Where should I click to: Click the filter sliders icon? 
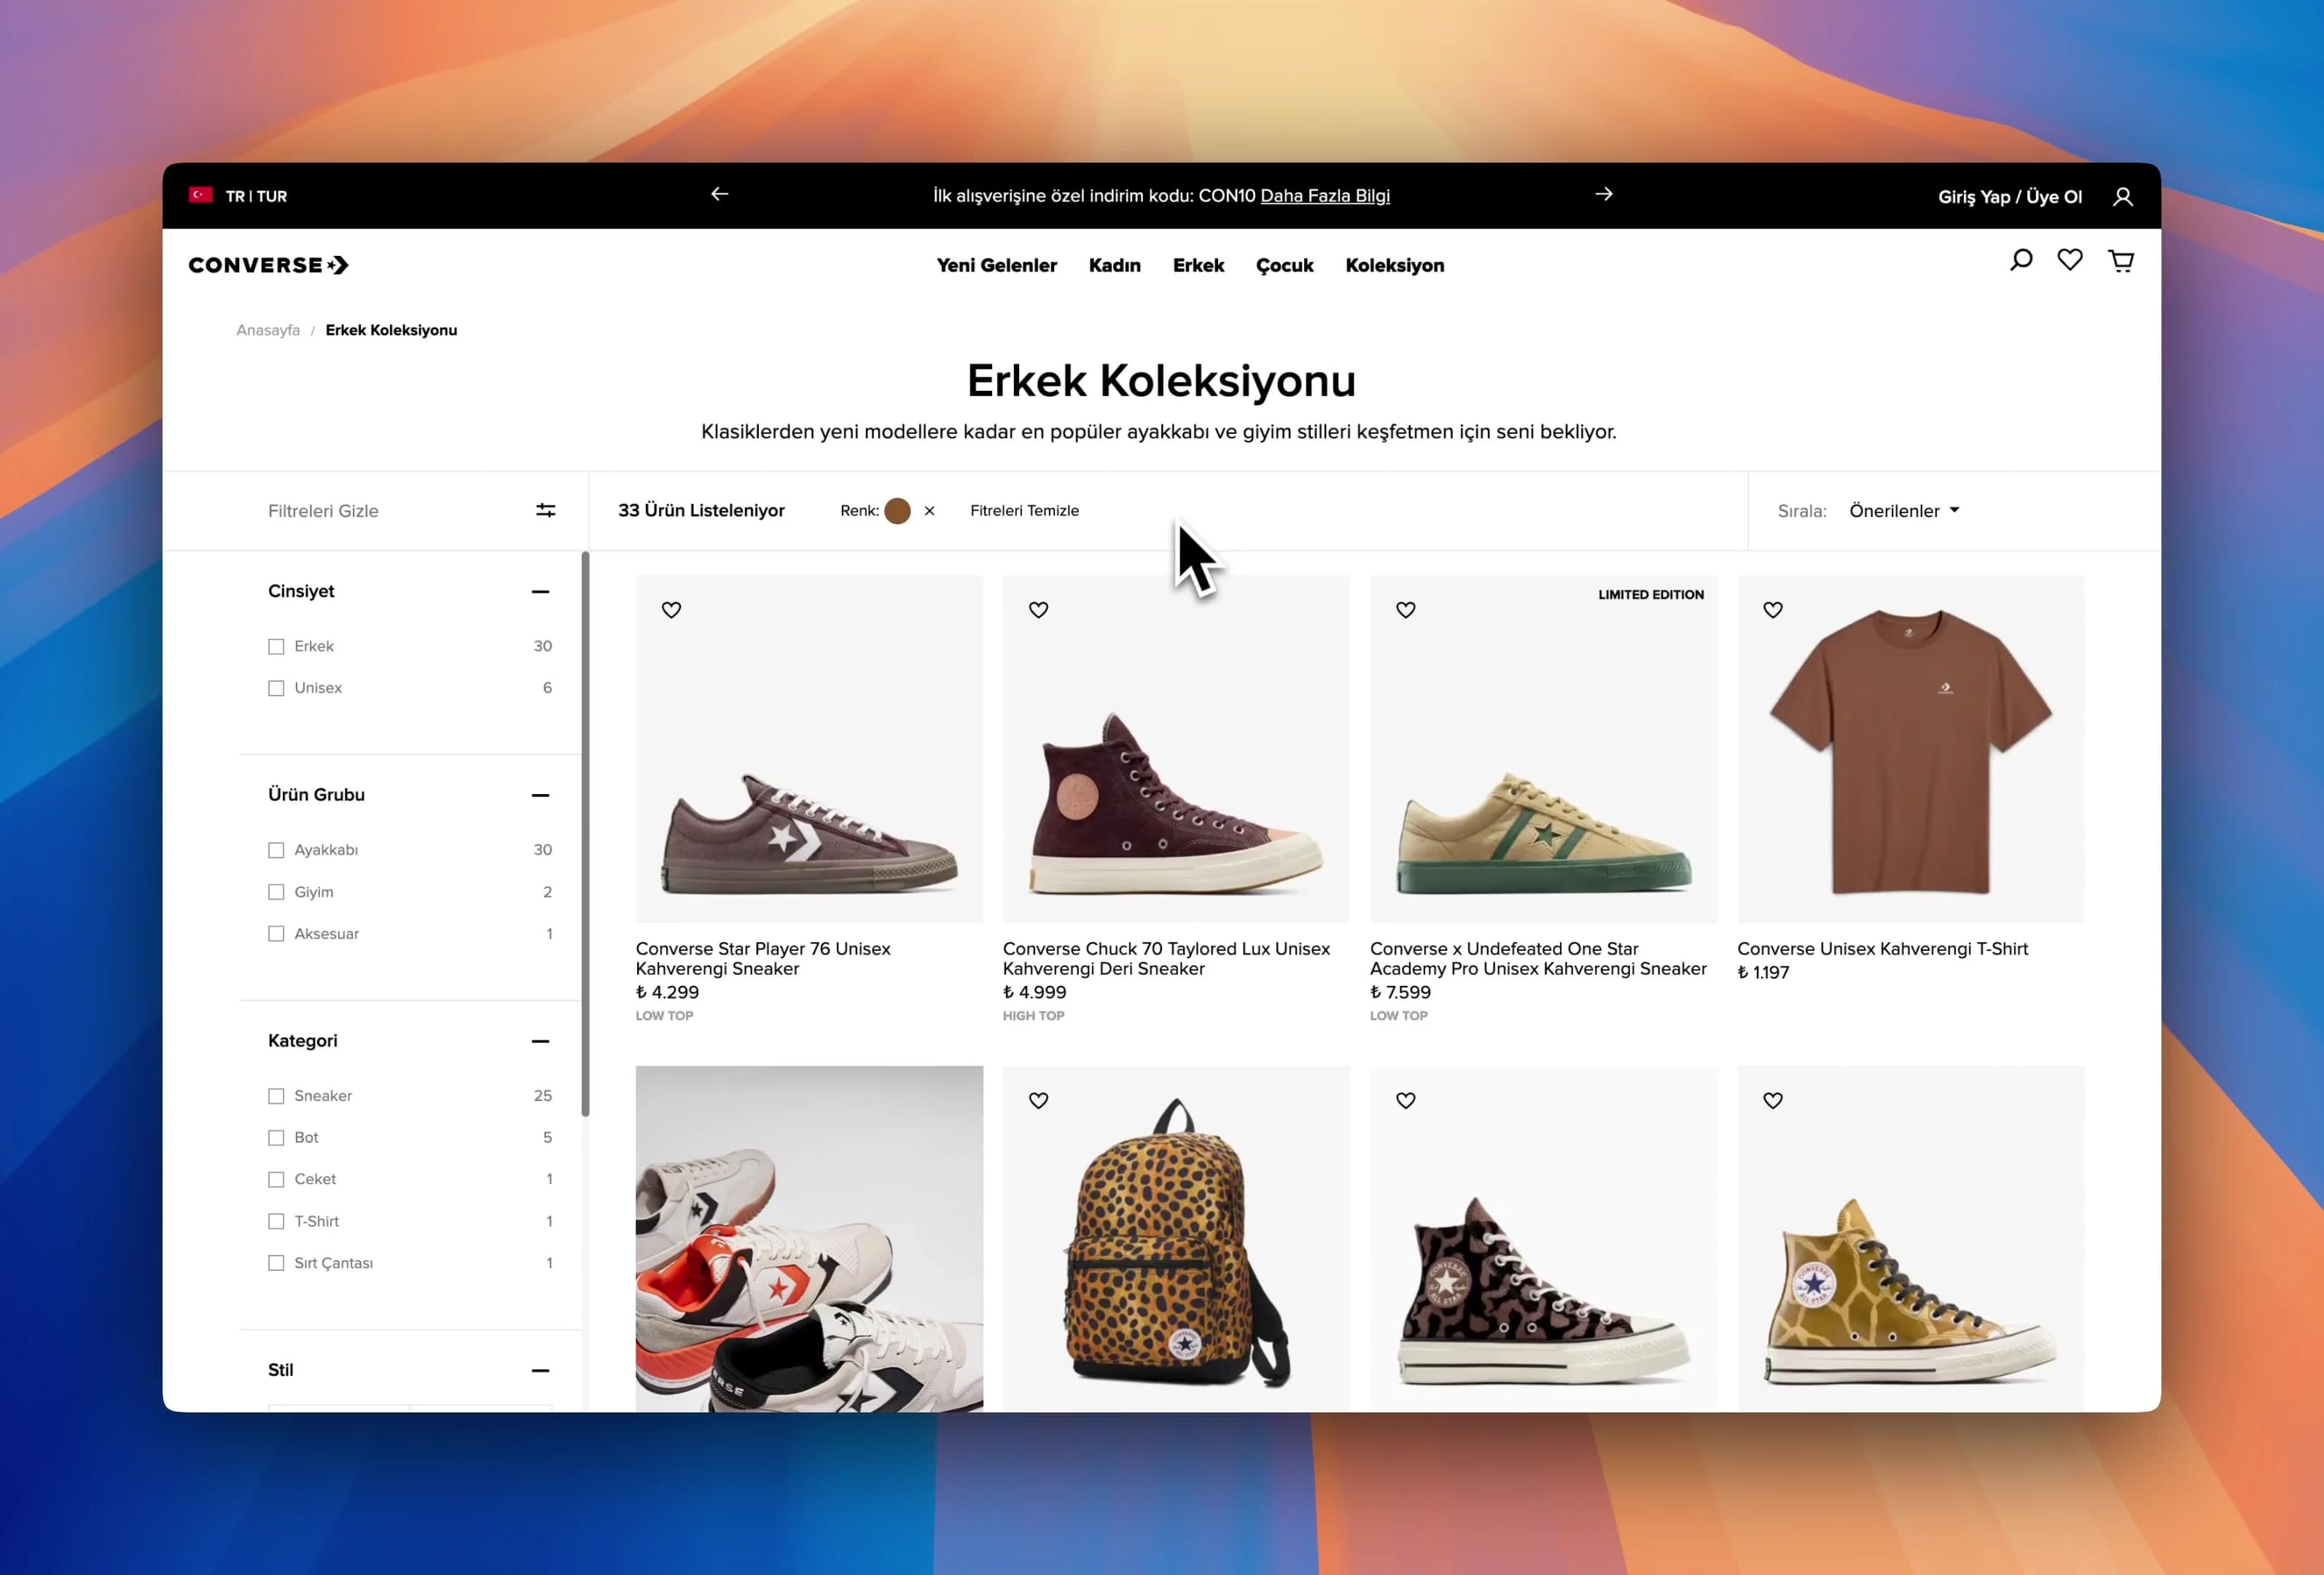coord(545,511)
